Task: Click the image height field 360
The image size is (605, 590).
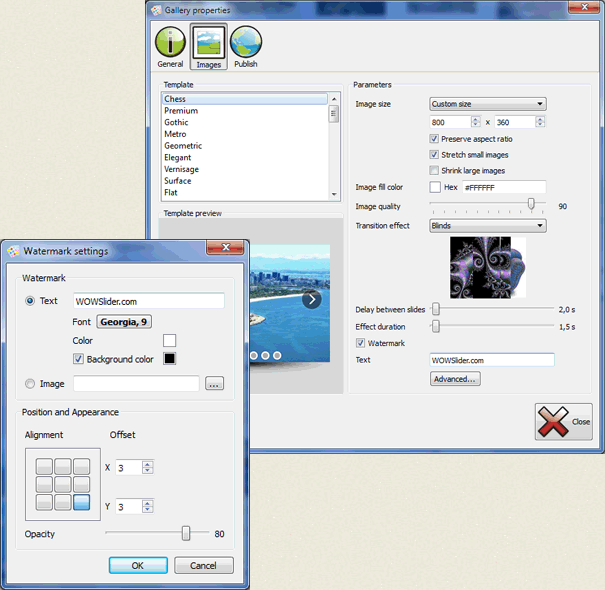Action: [x=515, y=122]
